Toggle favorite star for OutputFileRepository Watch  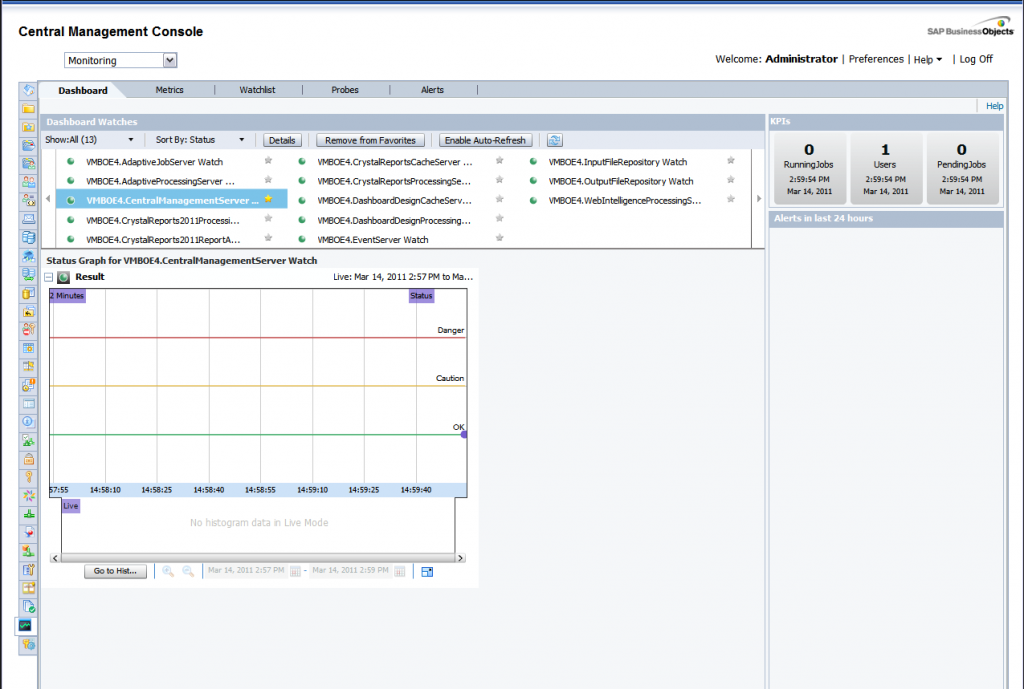(x=731, y=180)
